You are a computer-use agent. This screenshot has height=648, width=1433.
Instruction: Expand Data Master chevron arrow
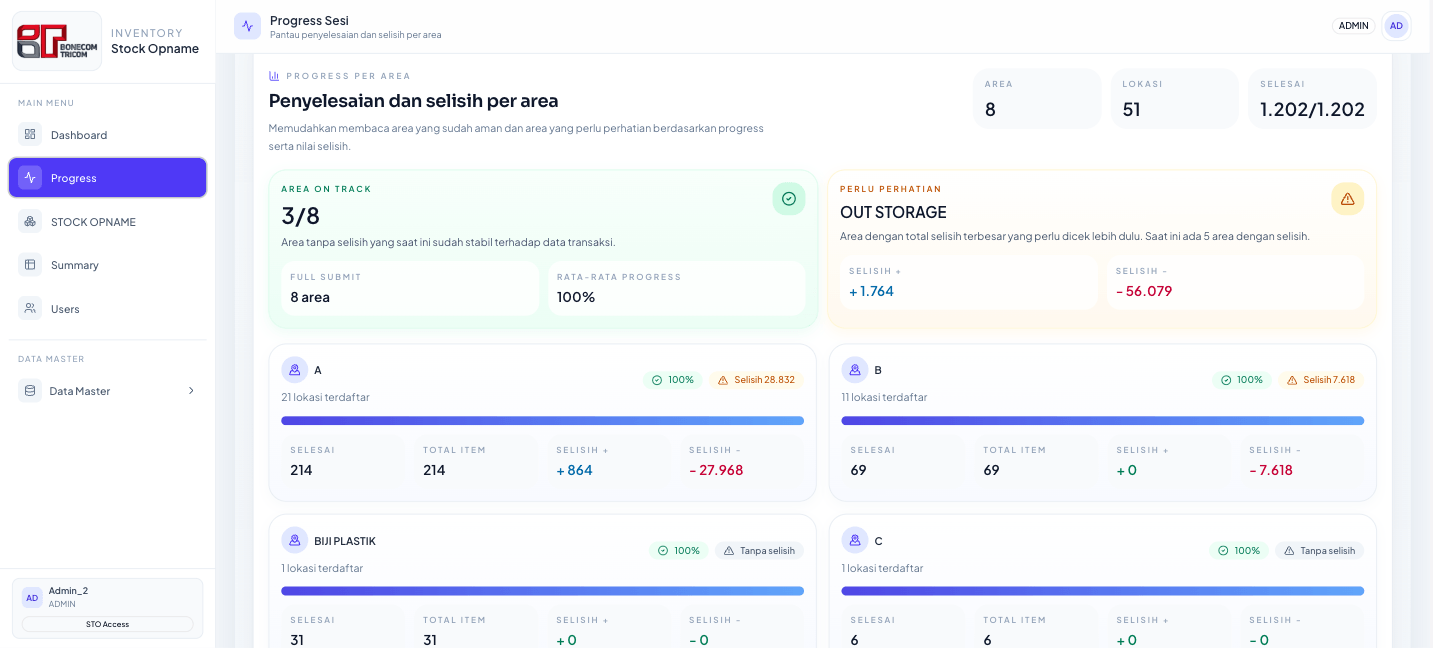191,391
